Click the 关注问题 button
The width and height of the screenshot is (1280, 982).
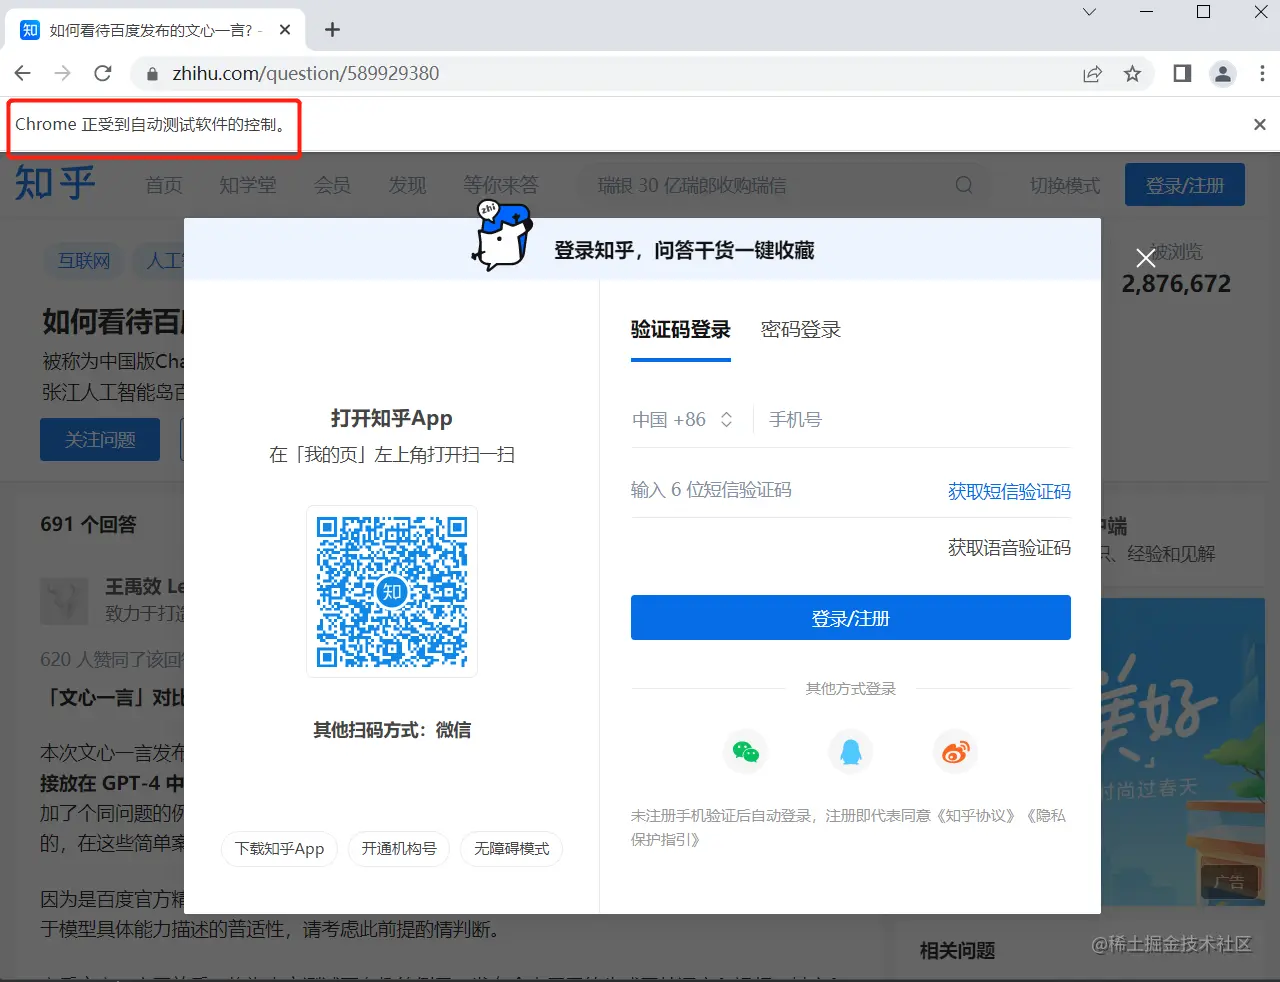100,440
